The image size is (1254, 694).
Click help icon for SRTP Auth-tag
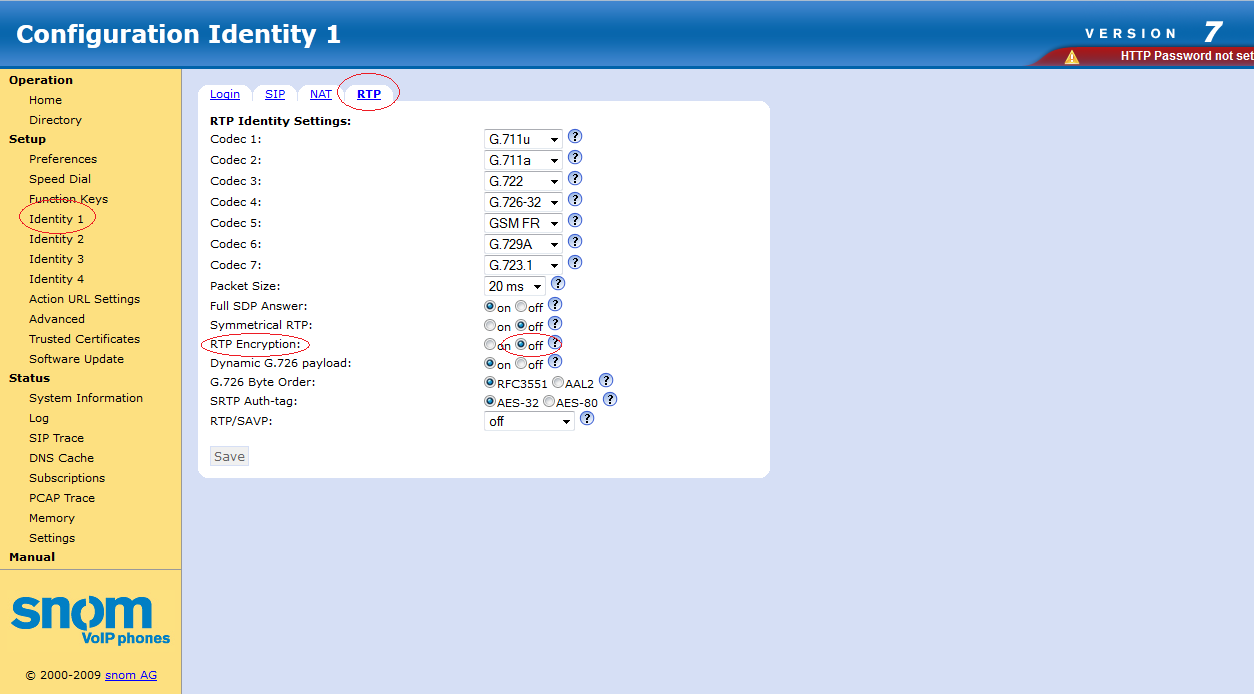click(609, 400)
